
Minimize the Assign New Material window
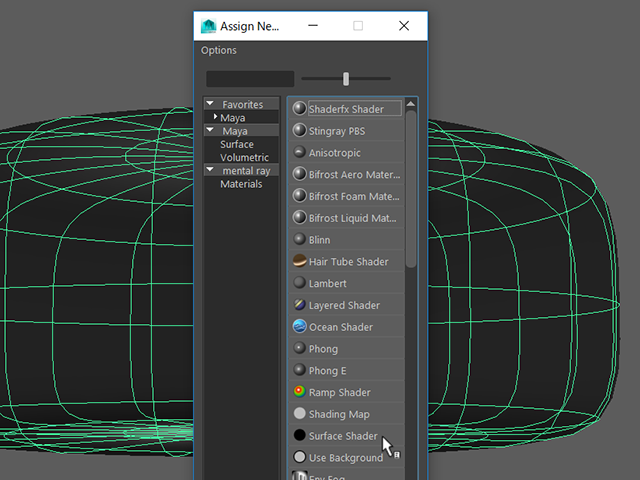[313, 26]
